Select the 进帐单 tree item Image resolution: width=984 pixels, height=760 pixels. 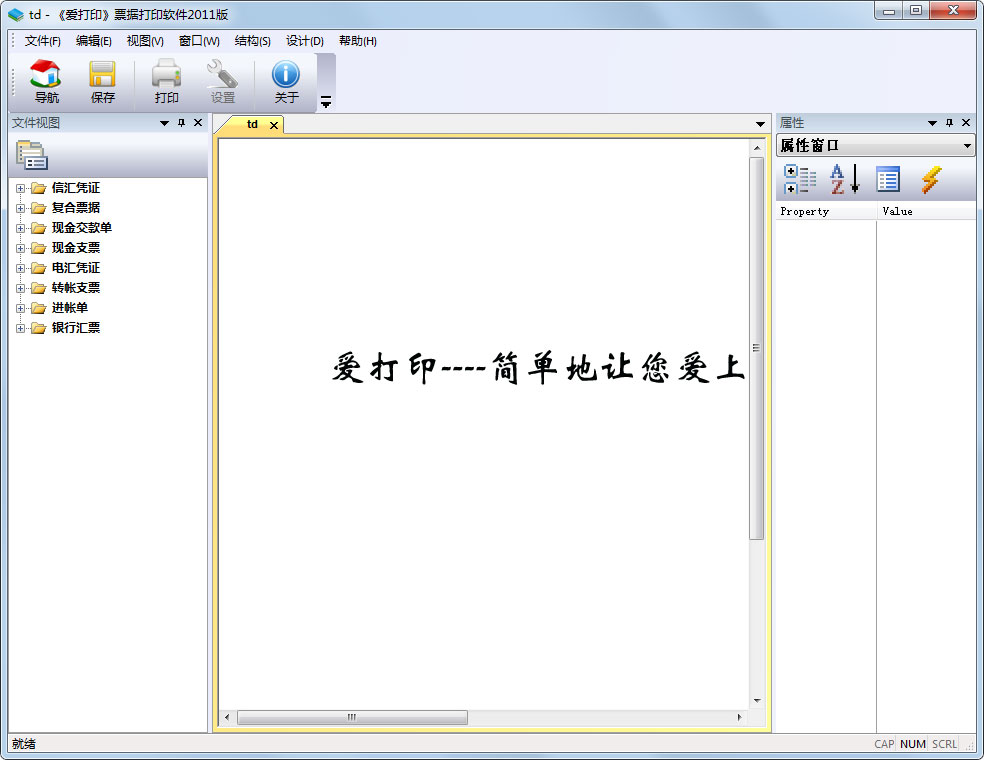point(67,307)
